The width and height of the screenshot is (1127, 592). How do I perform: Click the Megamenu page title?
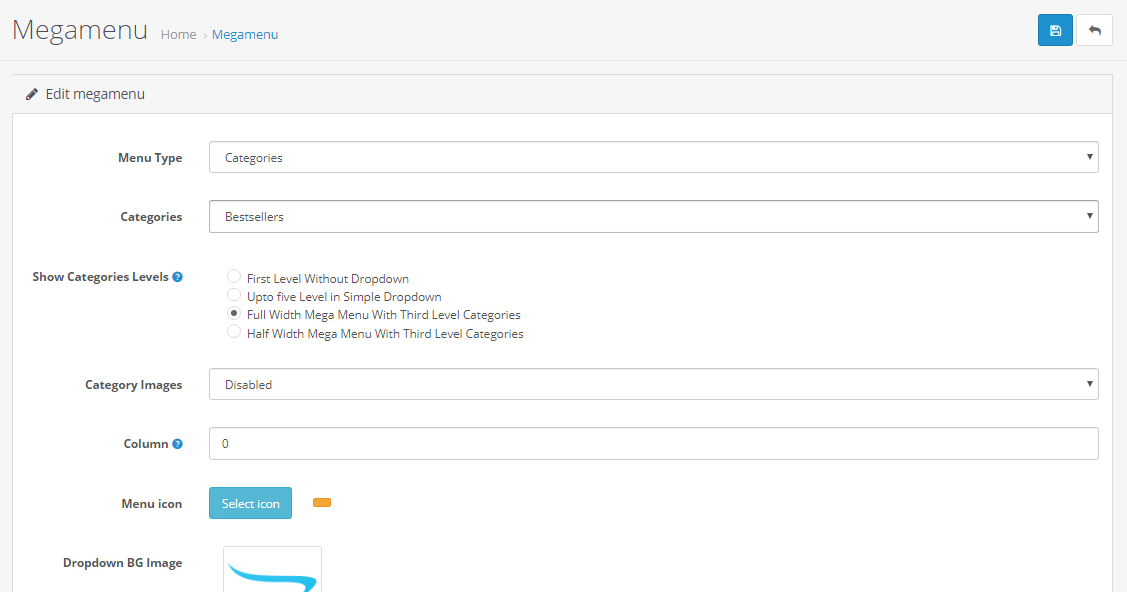point(80,30)
